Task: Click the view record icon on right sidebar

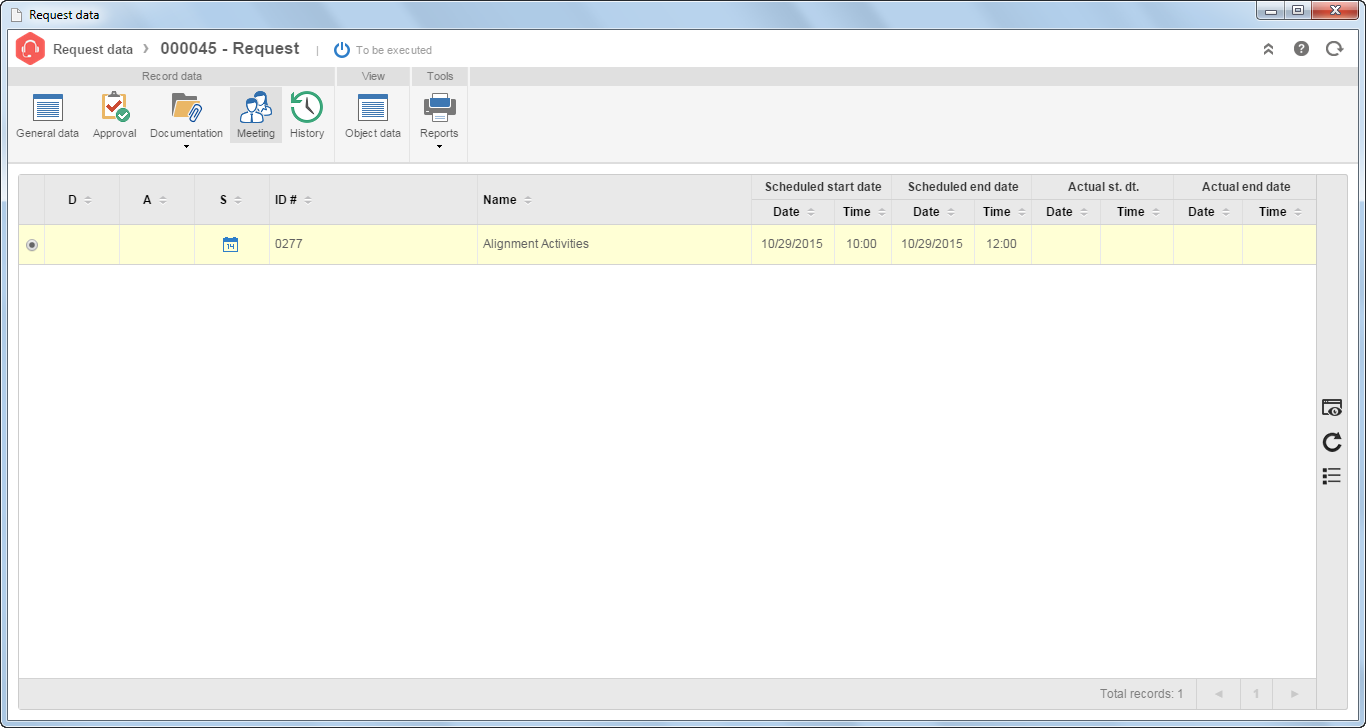Action: point(1332,408)
